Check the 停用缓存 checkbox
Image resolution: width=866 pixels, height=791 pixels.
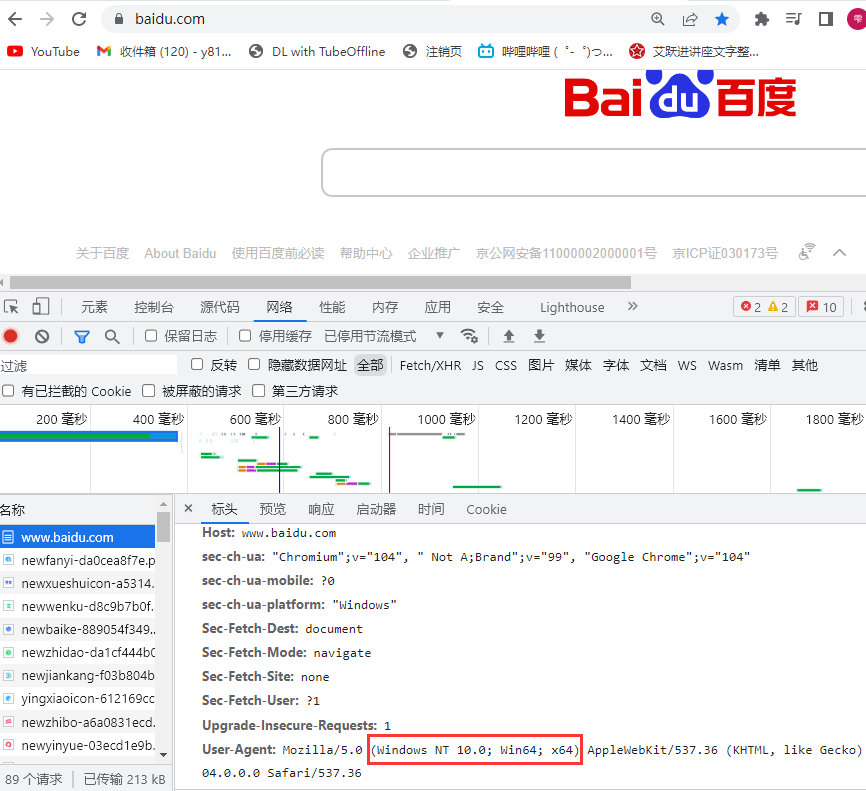245,336
